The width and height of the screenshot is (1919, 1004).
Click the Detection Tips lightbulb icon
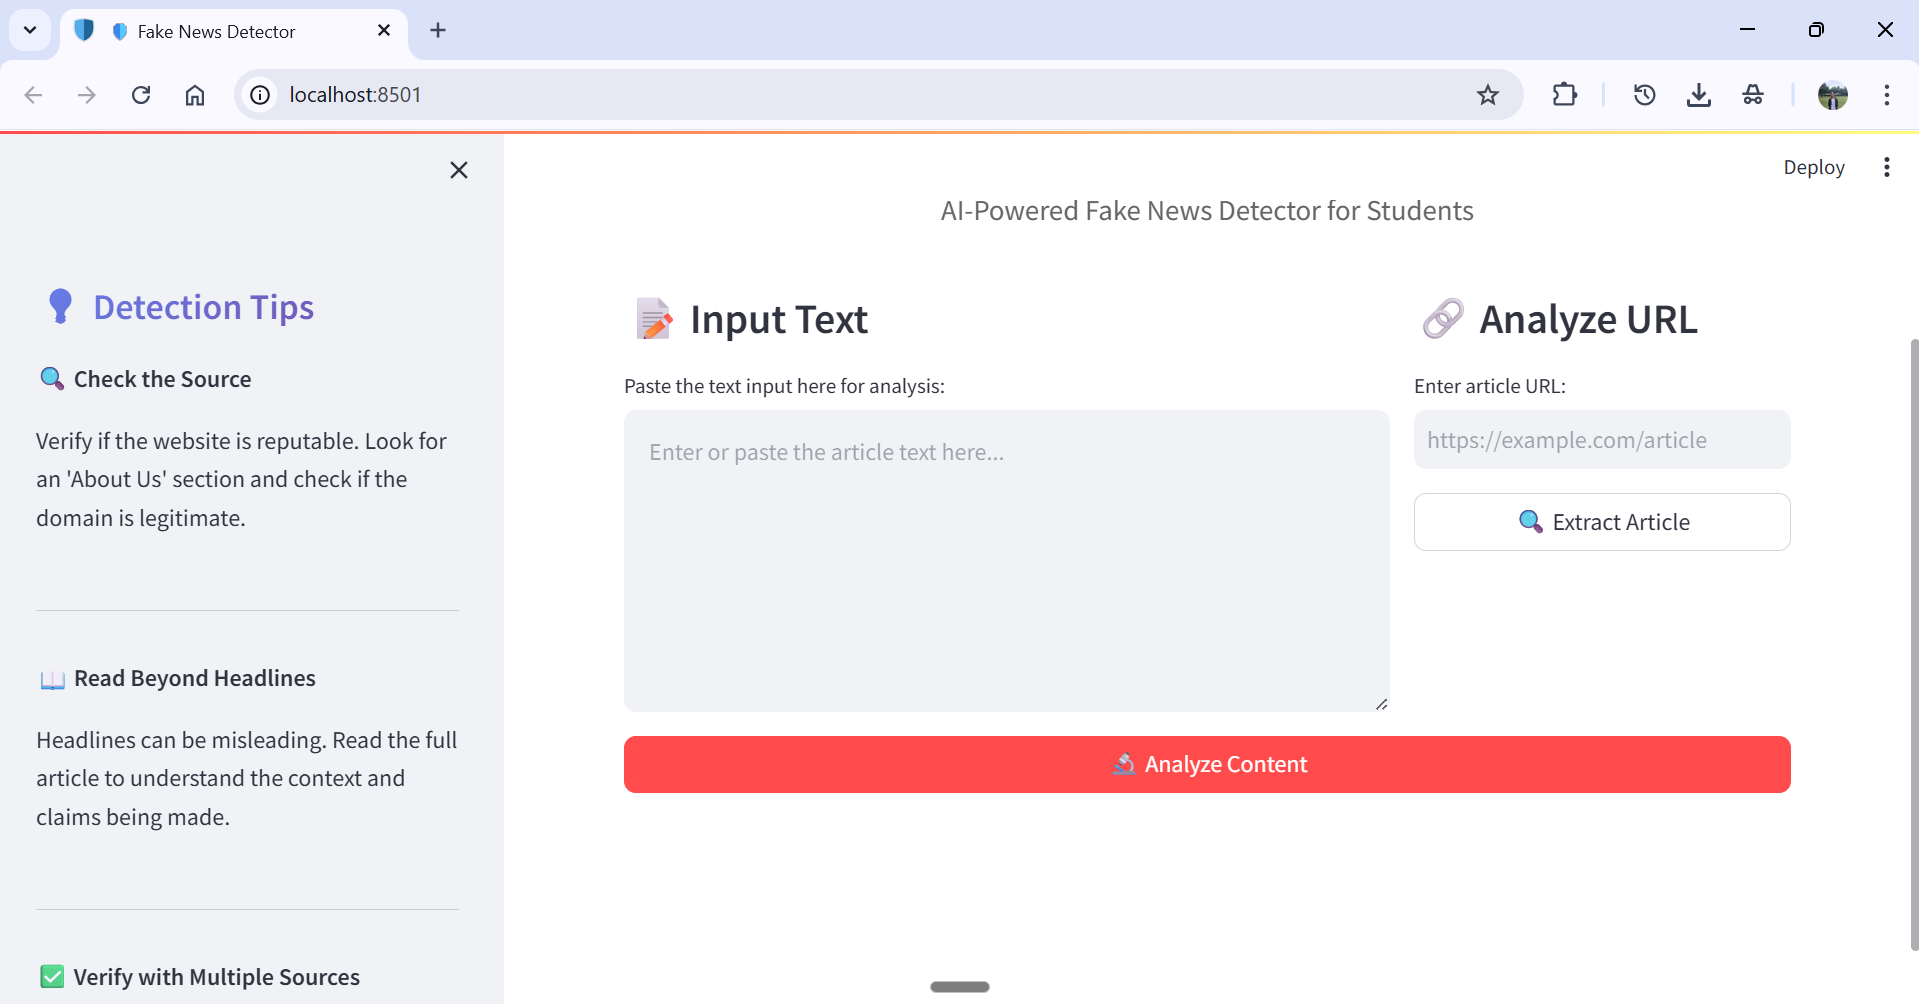(x=59, y=306)
